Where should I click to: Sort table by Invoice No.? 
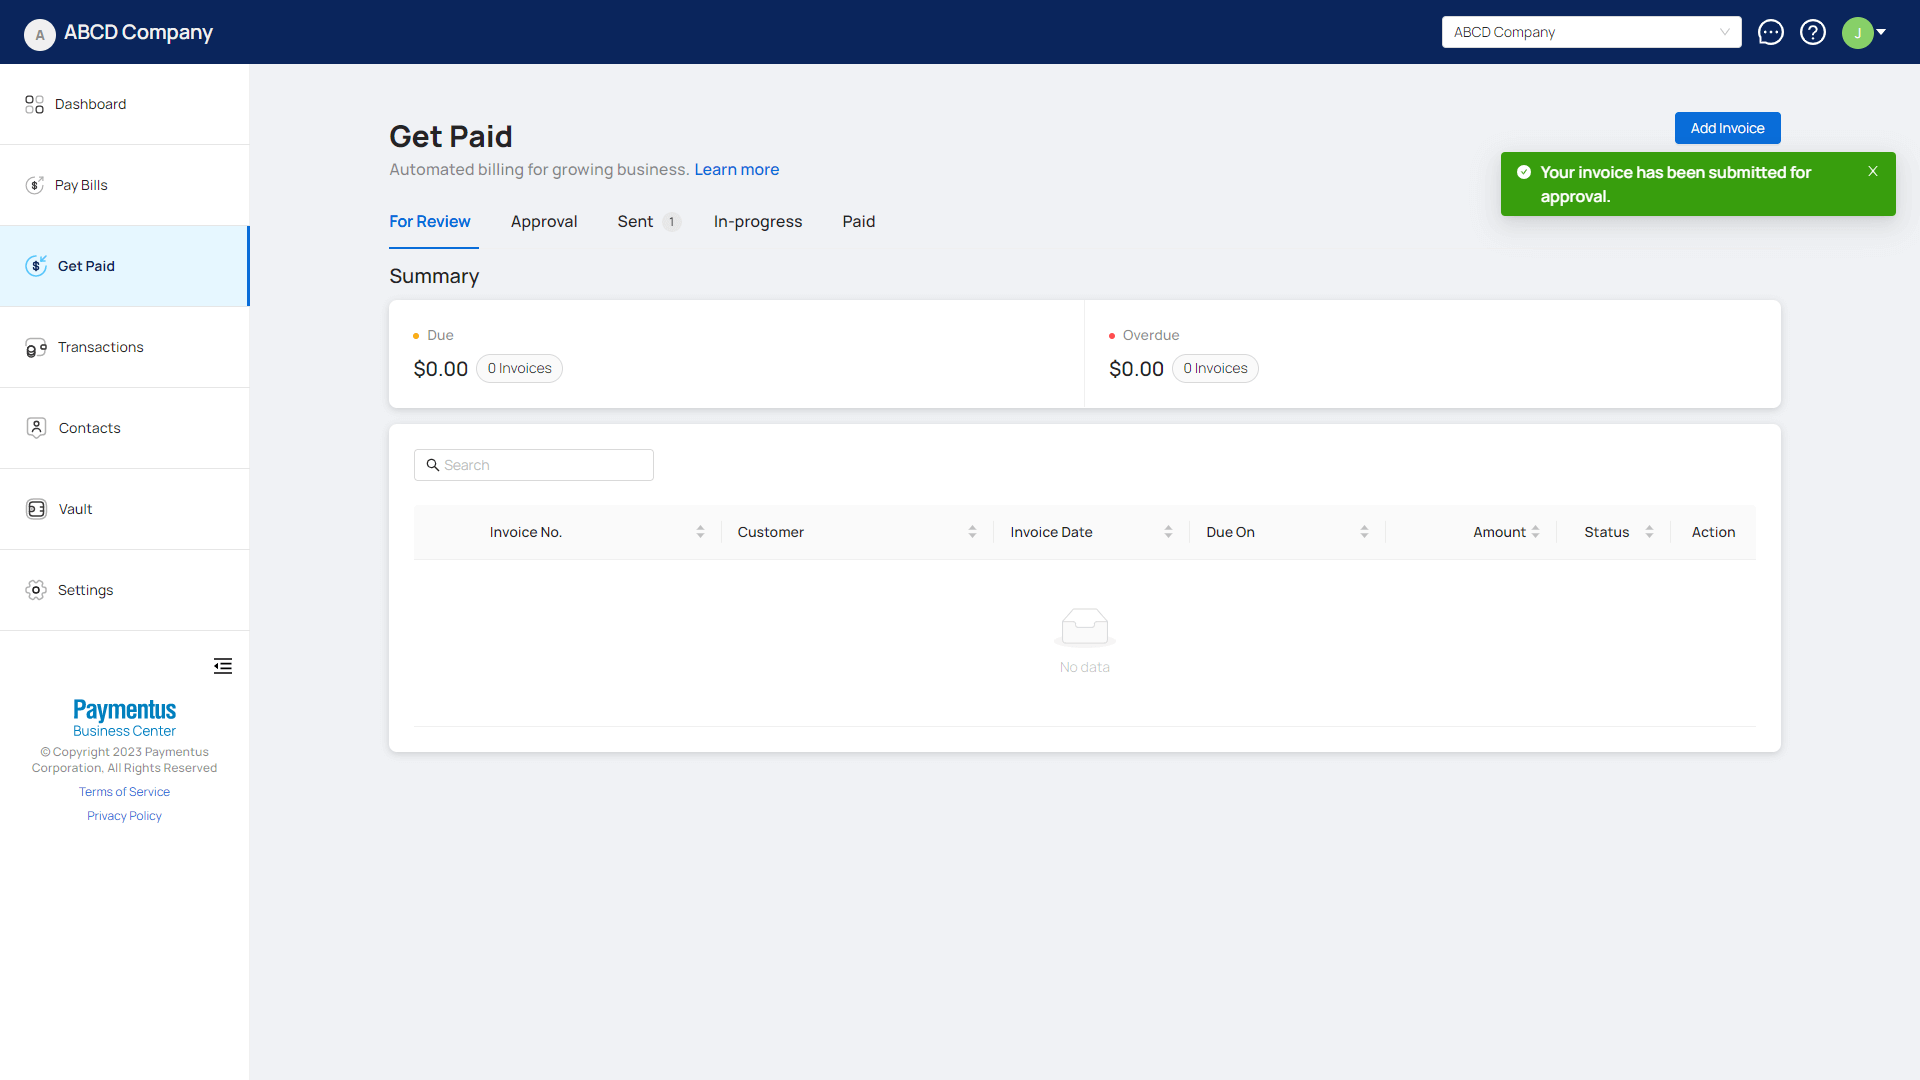pyautogui.click(x=700, y=532)
